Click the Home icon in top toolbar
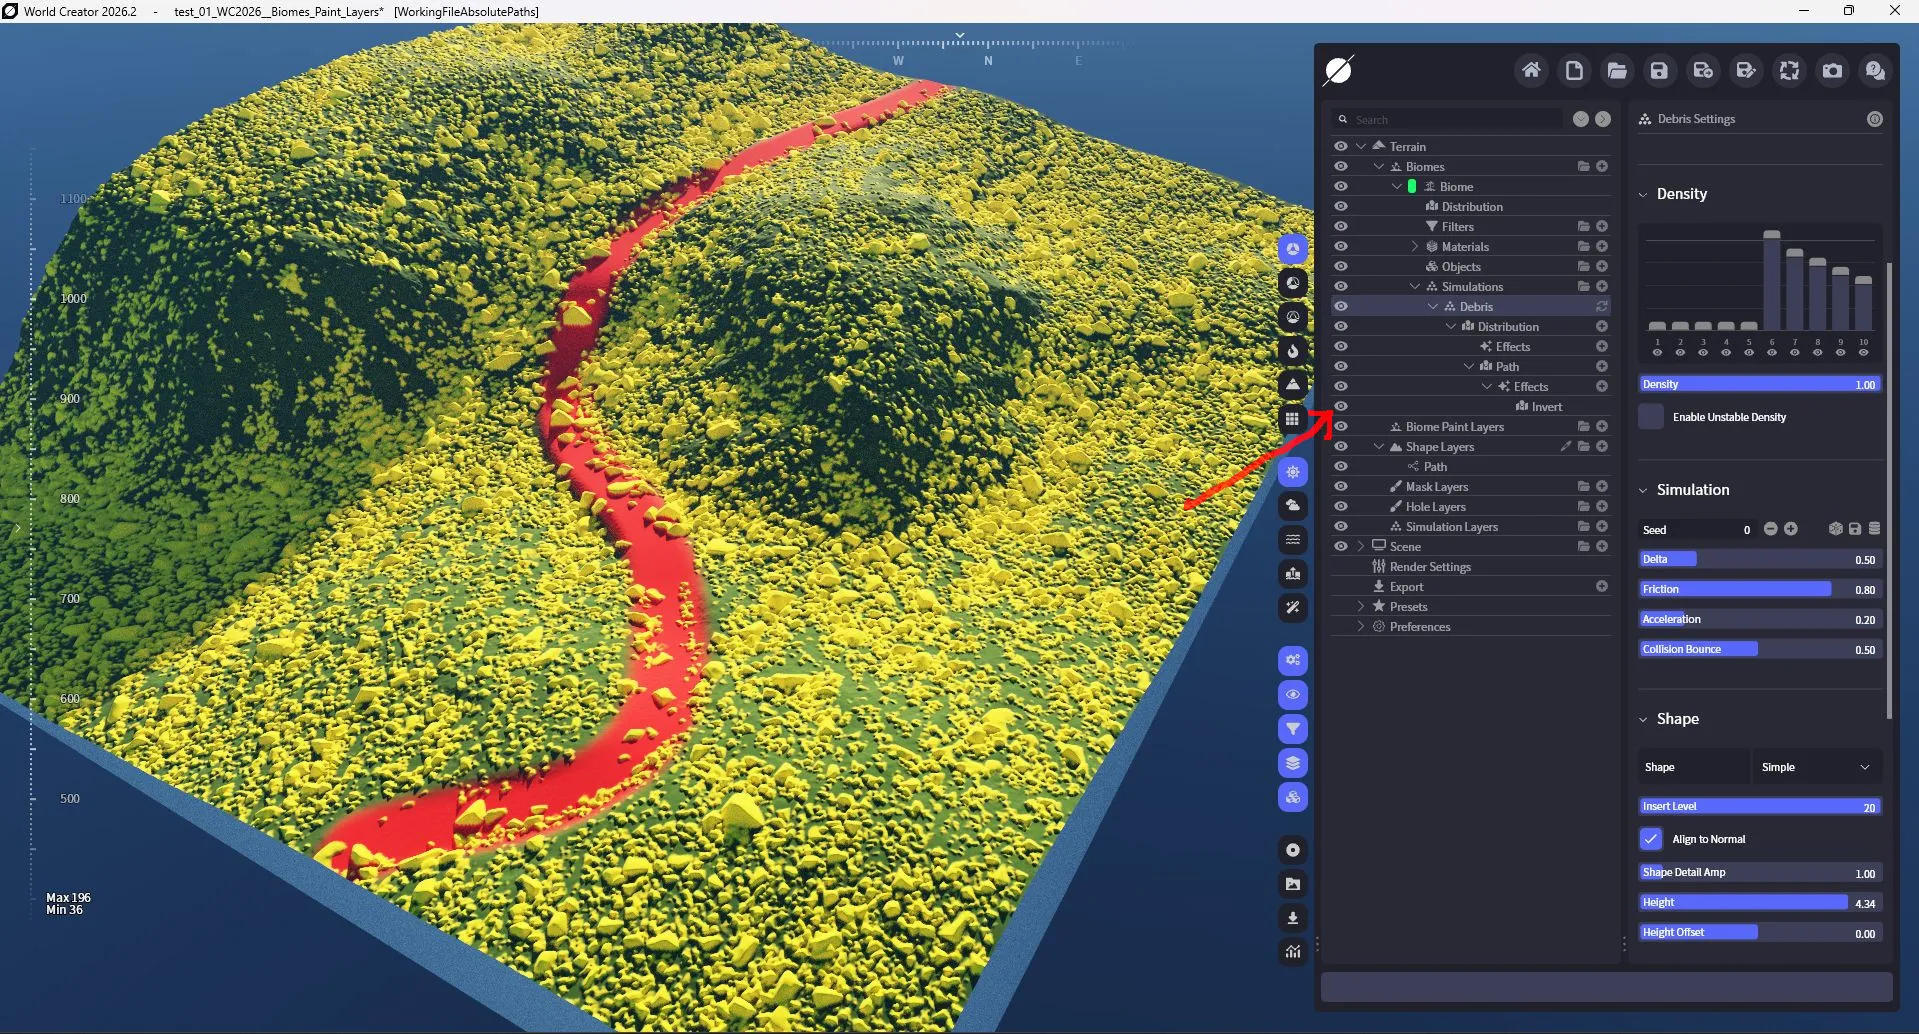Image resolution: width=1919 pixels, height=1034 pixels. 1531,71
